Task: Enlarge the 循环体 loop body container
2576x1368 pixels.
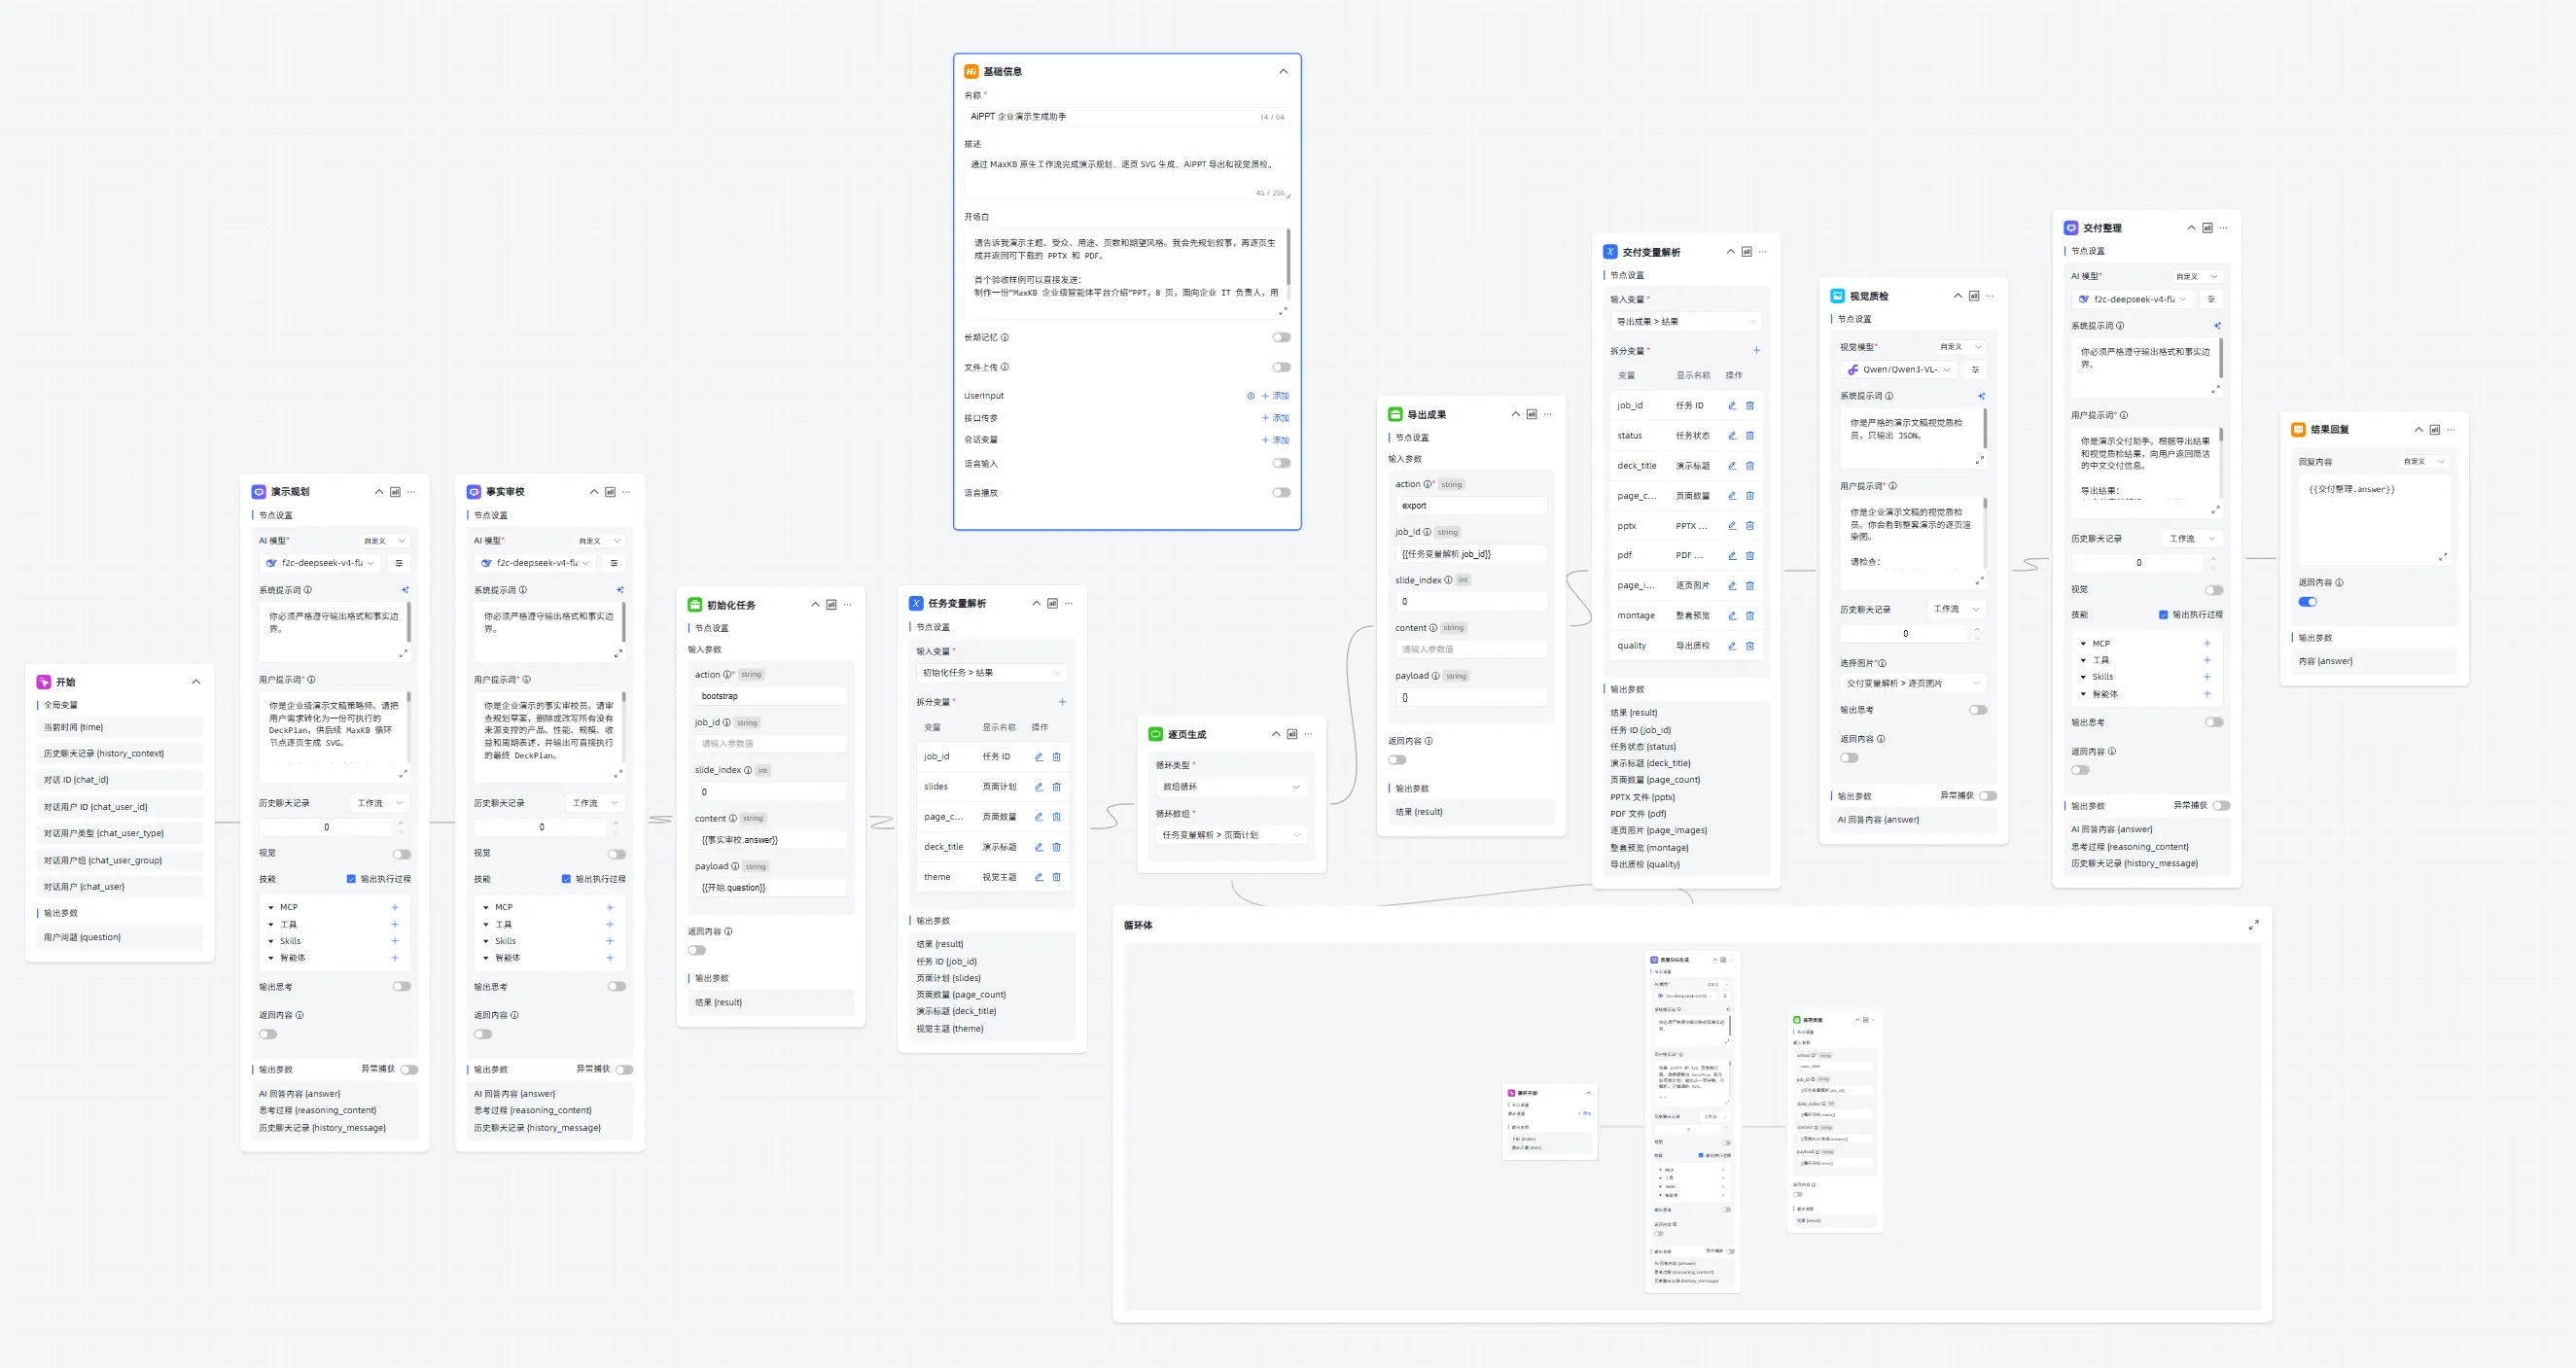Action: click(x=2253, y=925)
